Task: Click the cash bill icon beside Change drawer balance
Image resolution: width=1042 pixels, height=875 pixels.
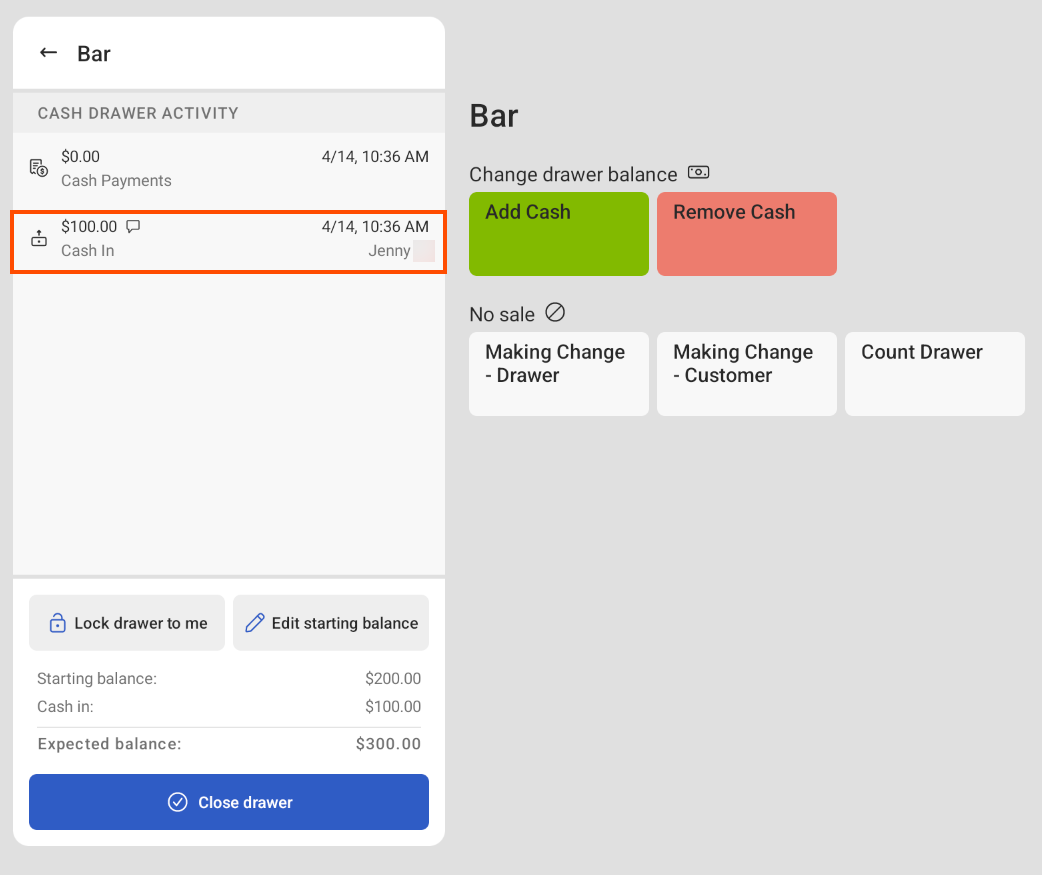Action: [698, 172]
